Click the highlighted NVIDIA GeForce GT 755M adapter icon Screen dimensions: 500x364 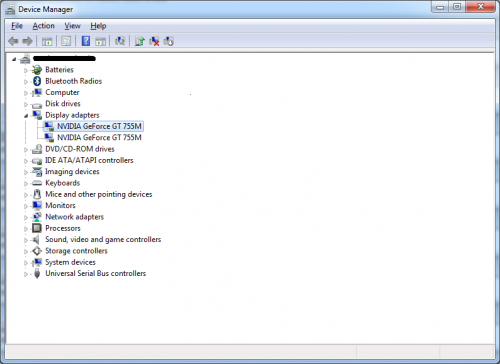pos(49,126)
